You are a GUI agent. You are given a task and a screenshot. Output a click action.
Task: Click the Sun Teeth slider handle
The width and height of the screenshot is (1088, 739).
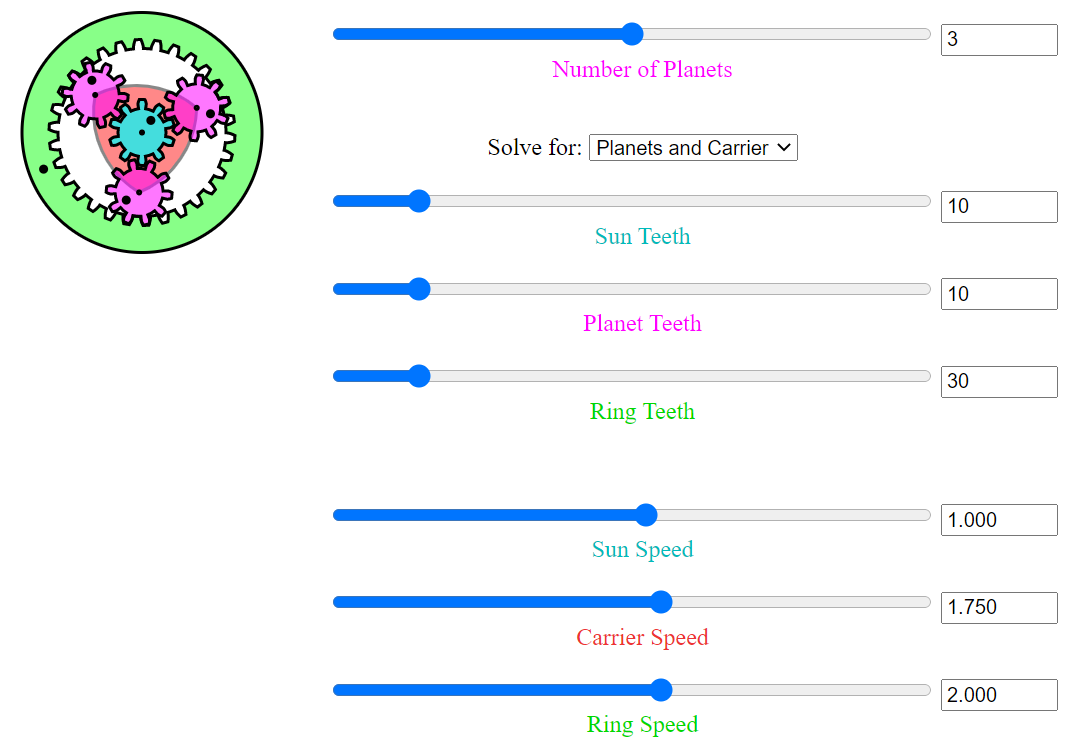pyautogui.click(x=419, y=201)
